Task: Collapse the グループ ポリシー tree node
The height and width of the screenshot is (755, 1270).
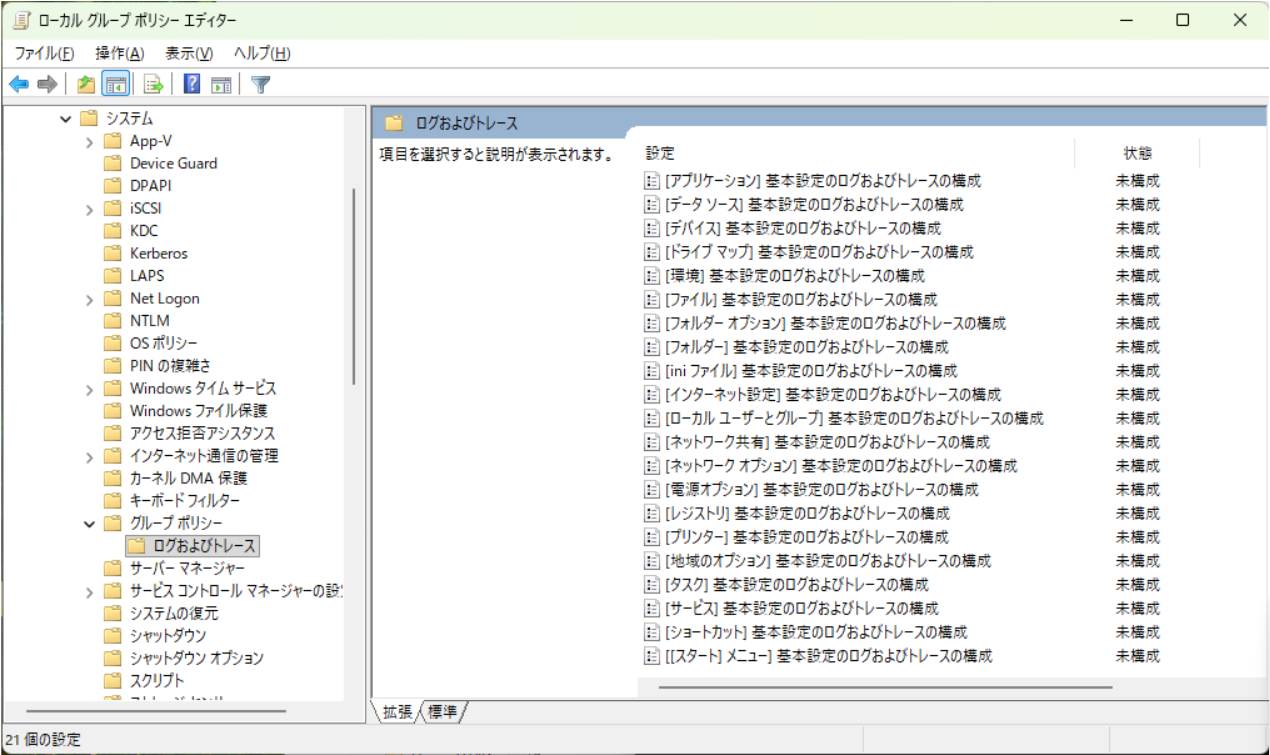Action: click(90, 523)
